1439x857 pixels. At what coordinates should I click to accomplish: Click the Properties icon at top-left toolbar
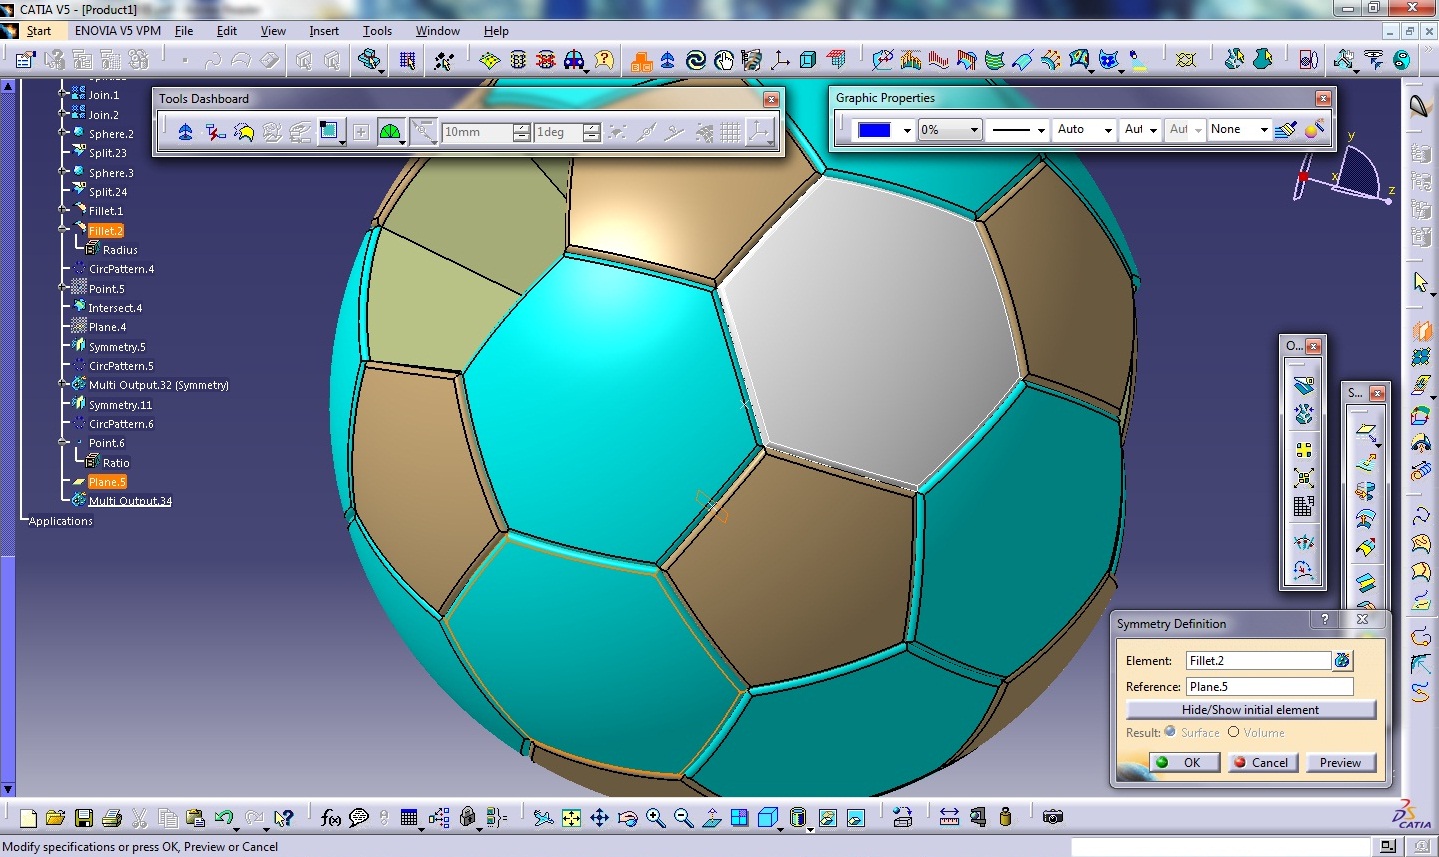26,60
